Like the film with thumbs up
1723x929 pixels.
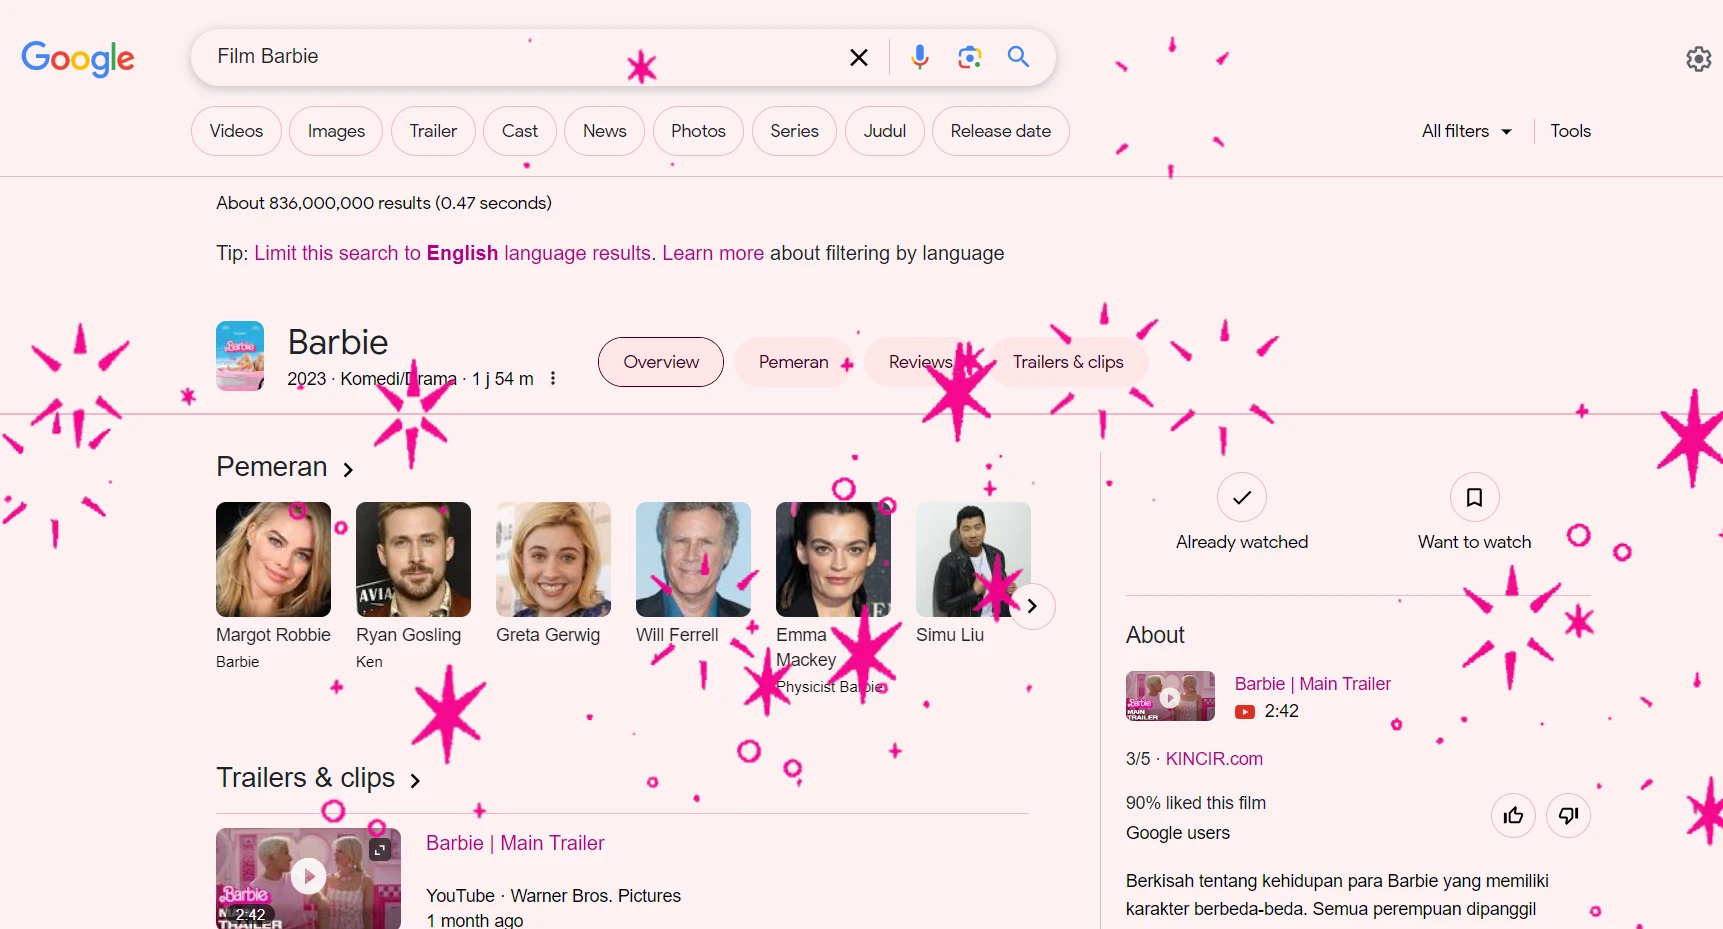[x=1513, y=816]
